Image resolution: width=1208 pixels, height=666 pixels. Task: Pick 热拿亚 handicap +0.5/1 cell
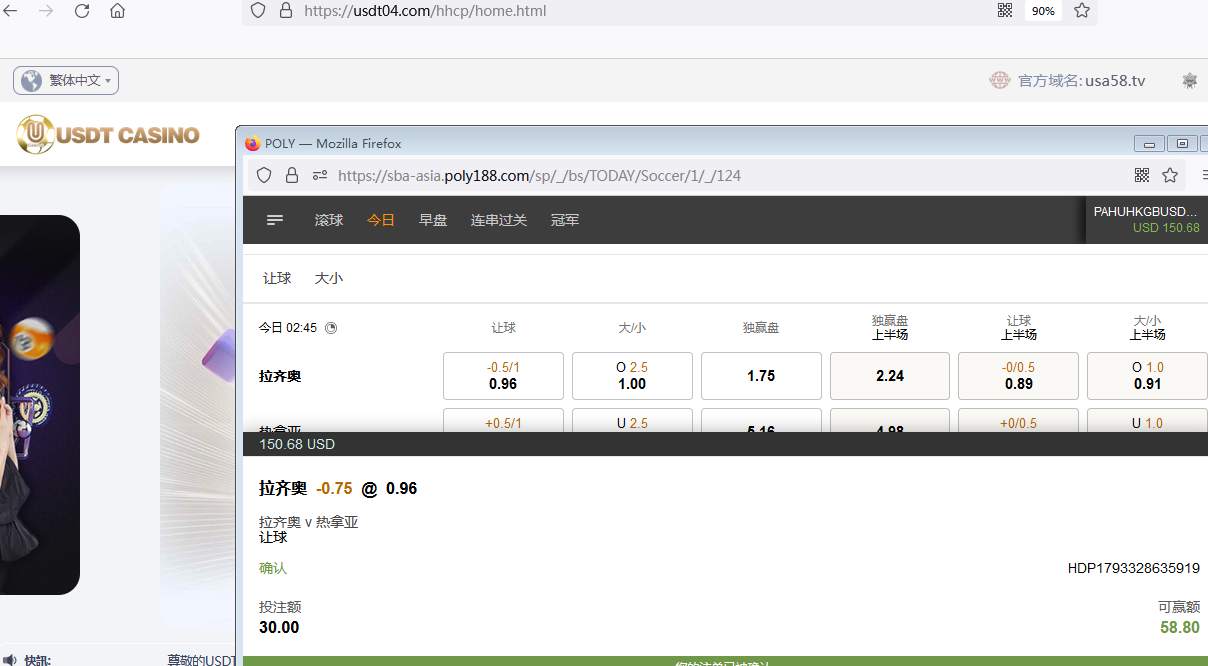tap(503, 421)
